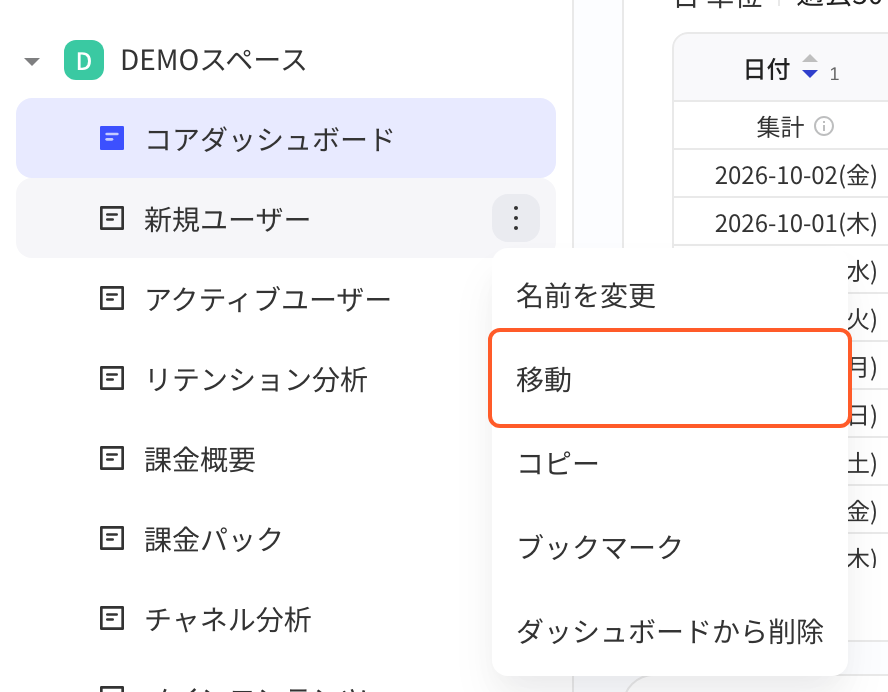This screenshot has width=888, height=692.
Task: Choose 移動 from the context menu
Action: 670,378
